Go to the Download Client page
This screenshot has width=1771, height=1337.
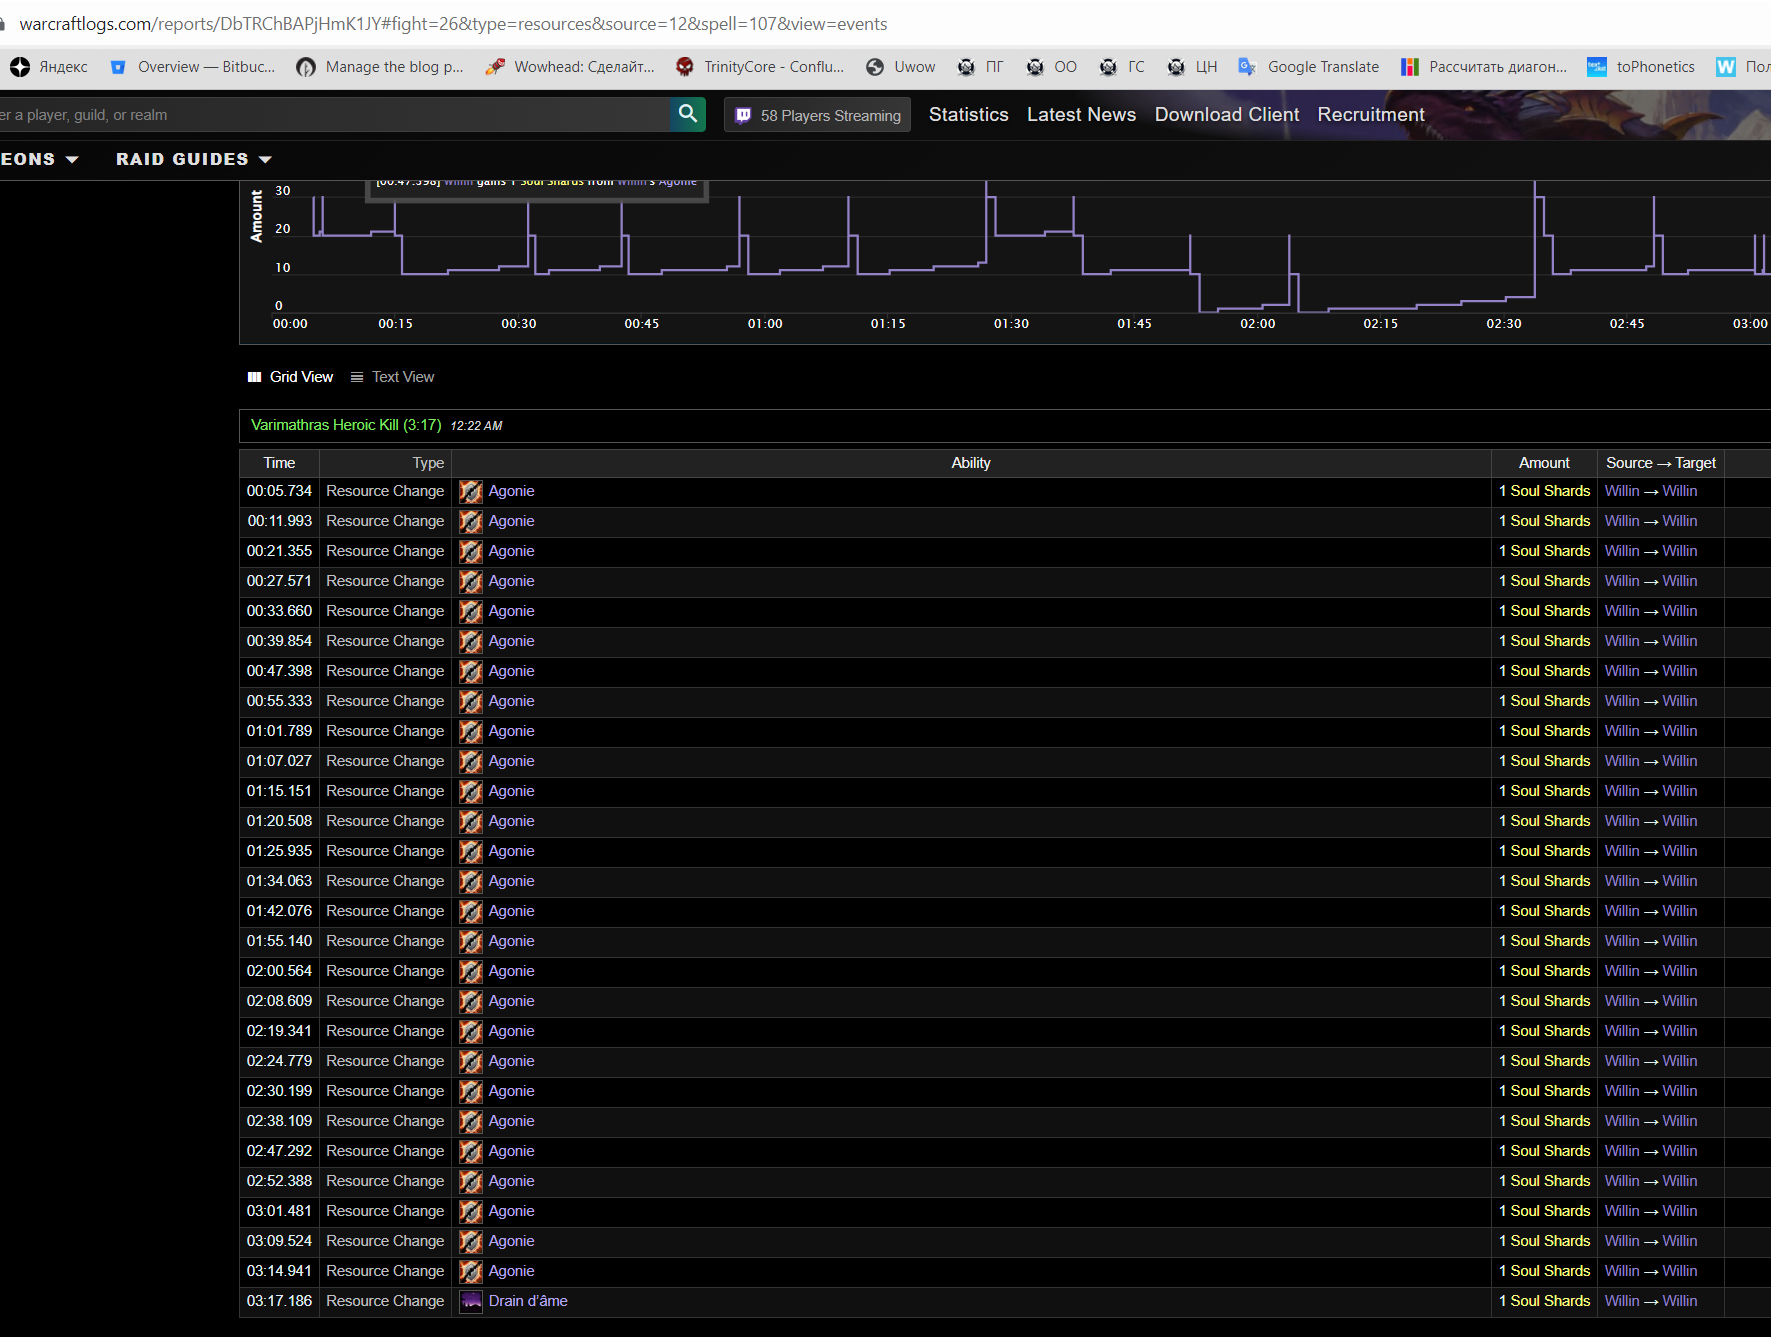point(1227,115)
